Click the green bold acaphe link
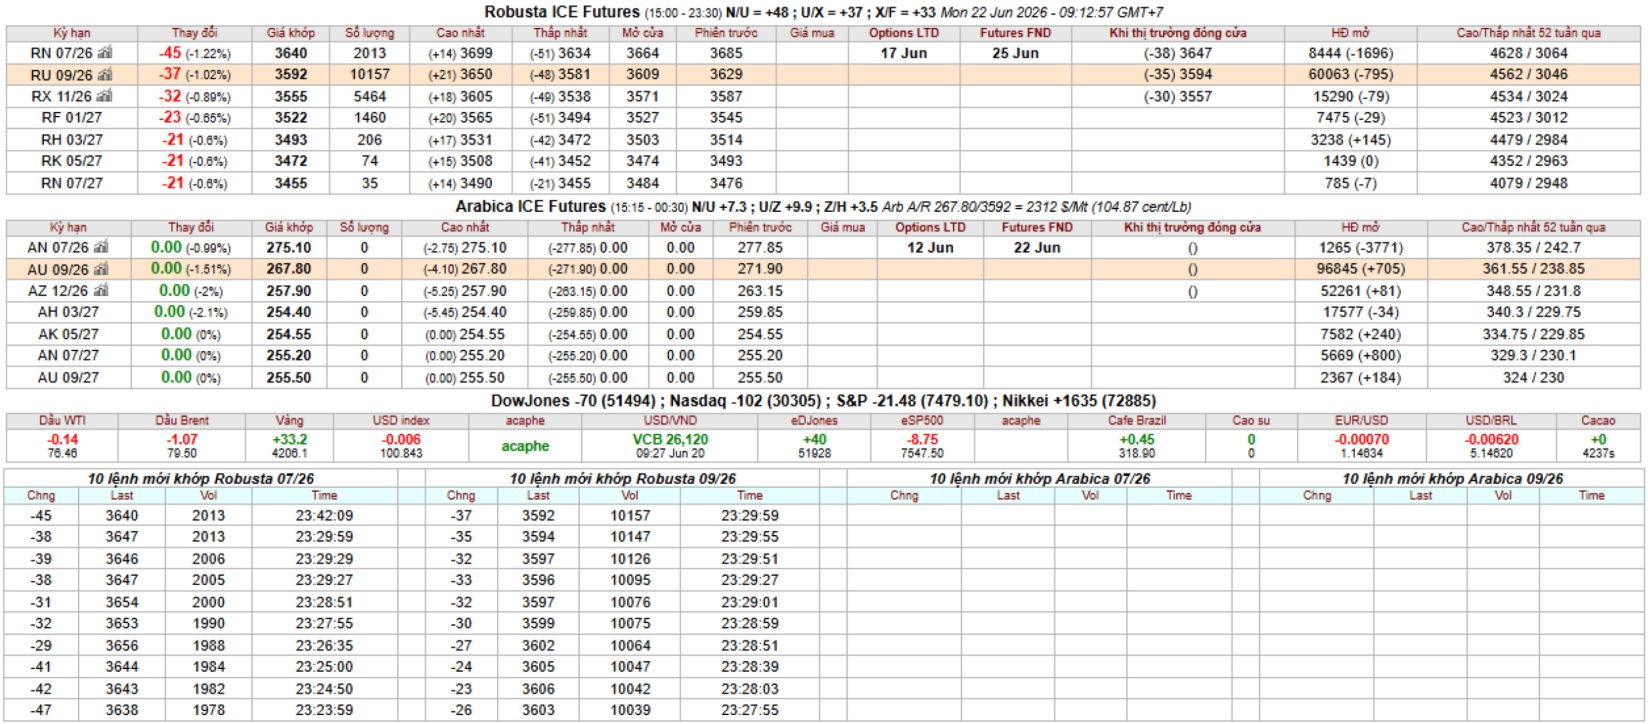 (525, 446)
